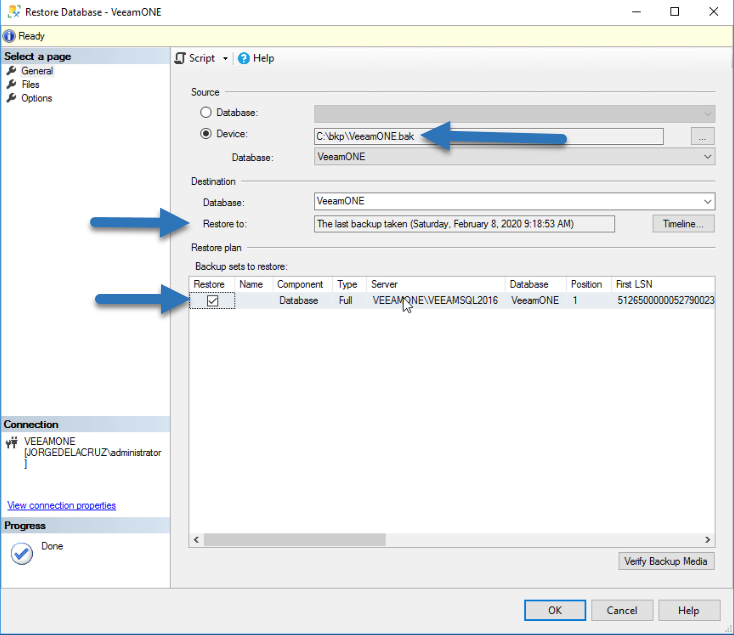Open View connection properties link
The height and width of the screenshot is (635, 734).
61,505
